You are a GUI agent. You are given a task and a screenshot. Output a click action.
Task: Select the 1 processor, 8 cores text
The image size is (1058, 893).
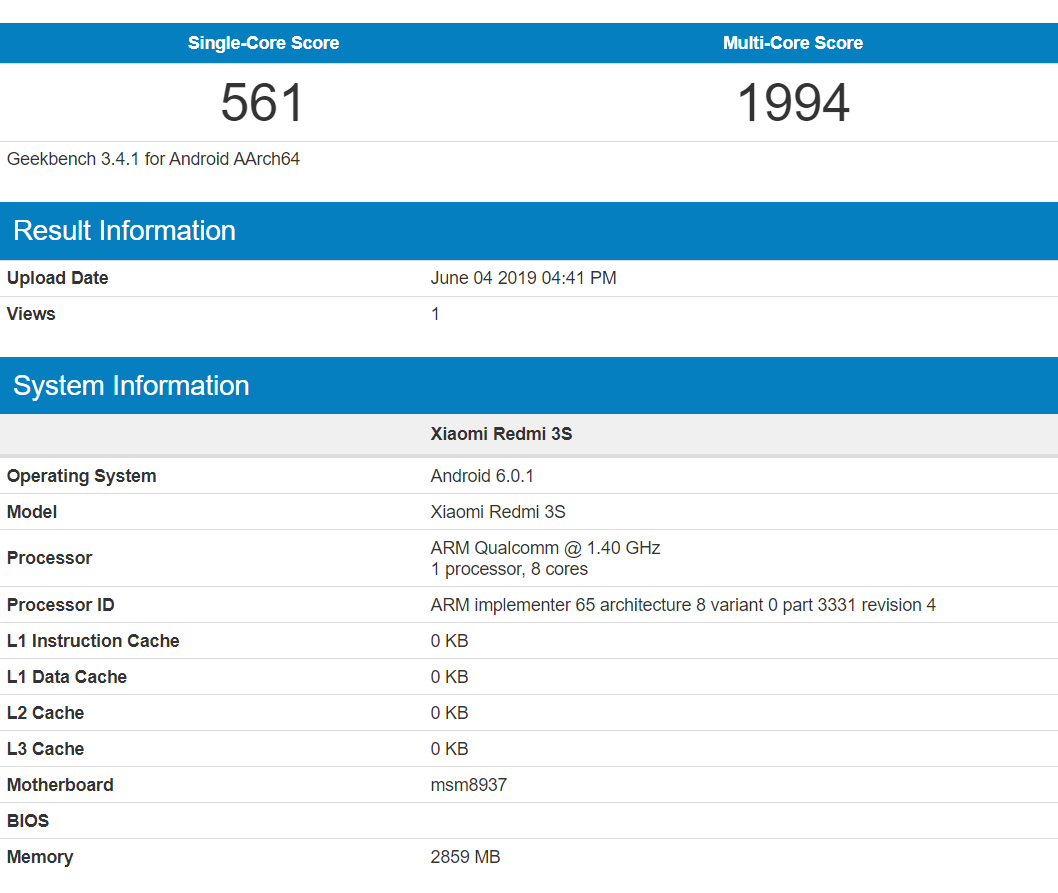click(x=509, y=569)
